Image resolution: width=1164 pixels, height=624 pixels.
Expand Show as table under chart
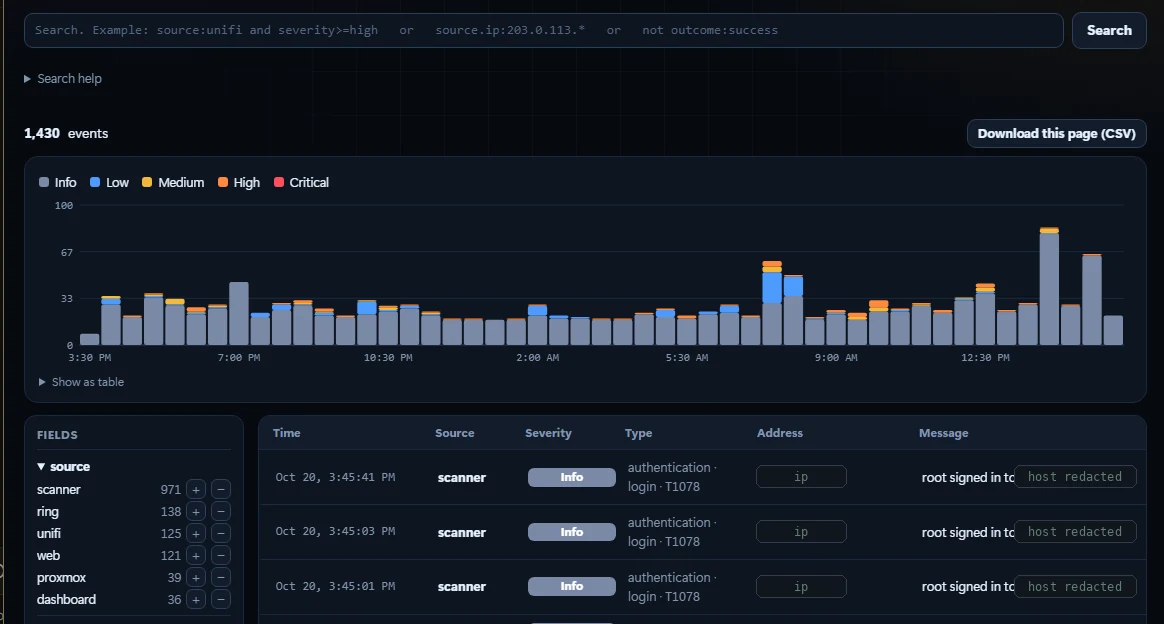[82, 382]
